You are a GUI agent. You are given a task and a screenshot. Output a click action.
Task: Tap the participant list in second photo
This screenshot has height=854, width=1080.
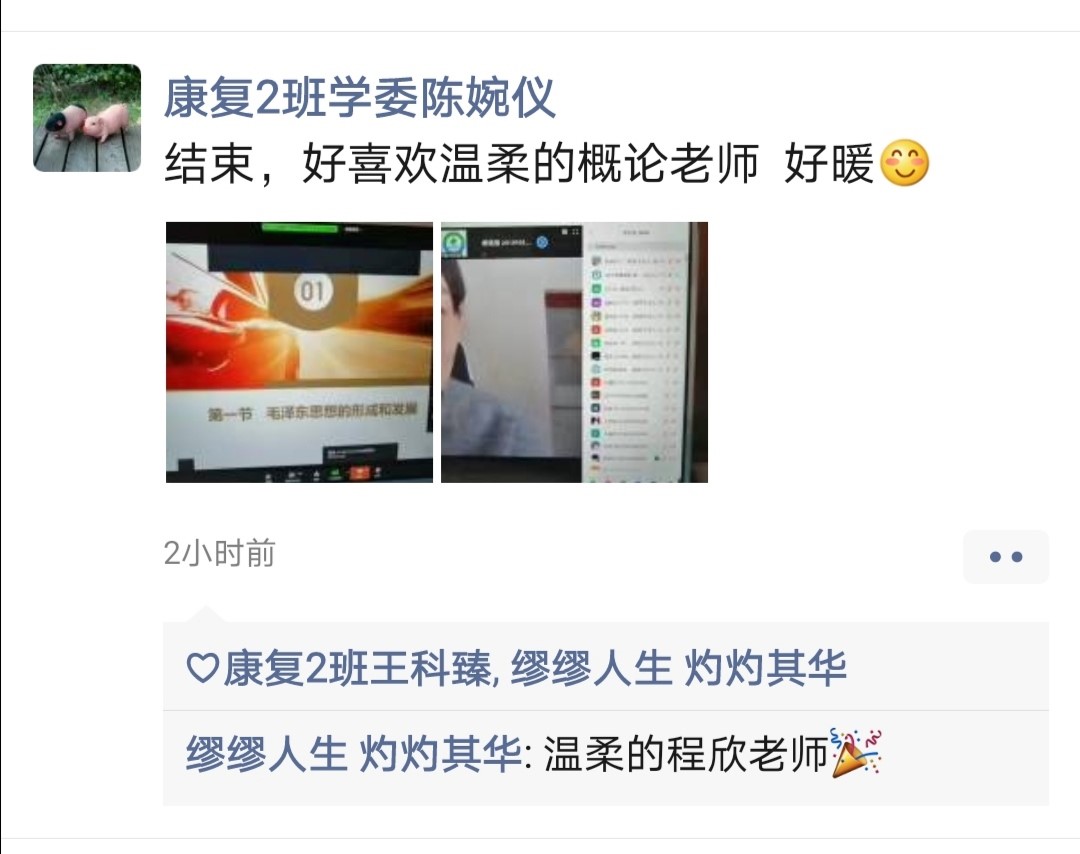(x=636, y=355)
